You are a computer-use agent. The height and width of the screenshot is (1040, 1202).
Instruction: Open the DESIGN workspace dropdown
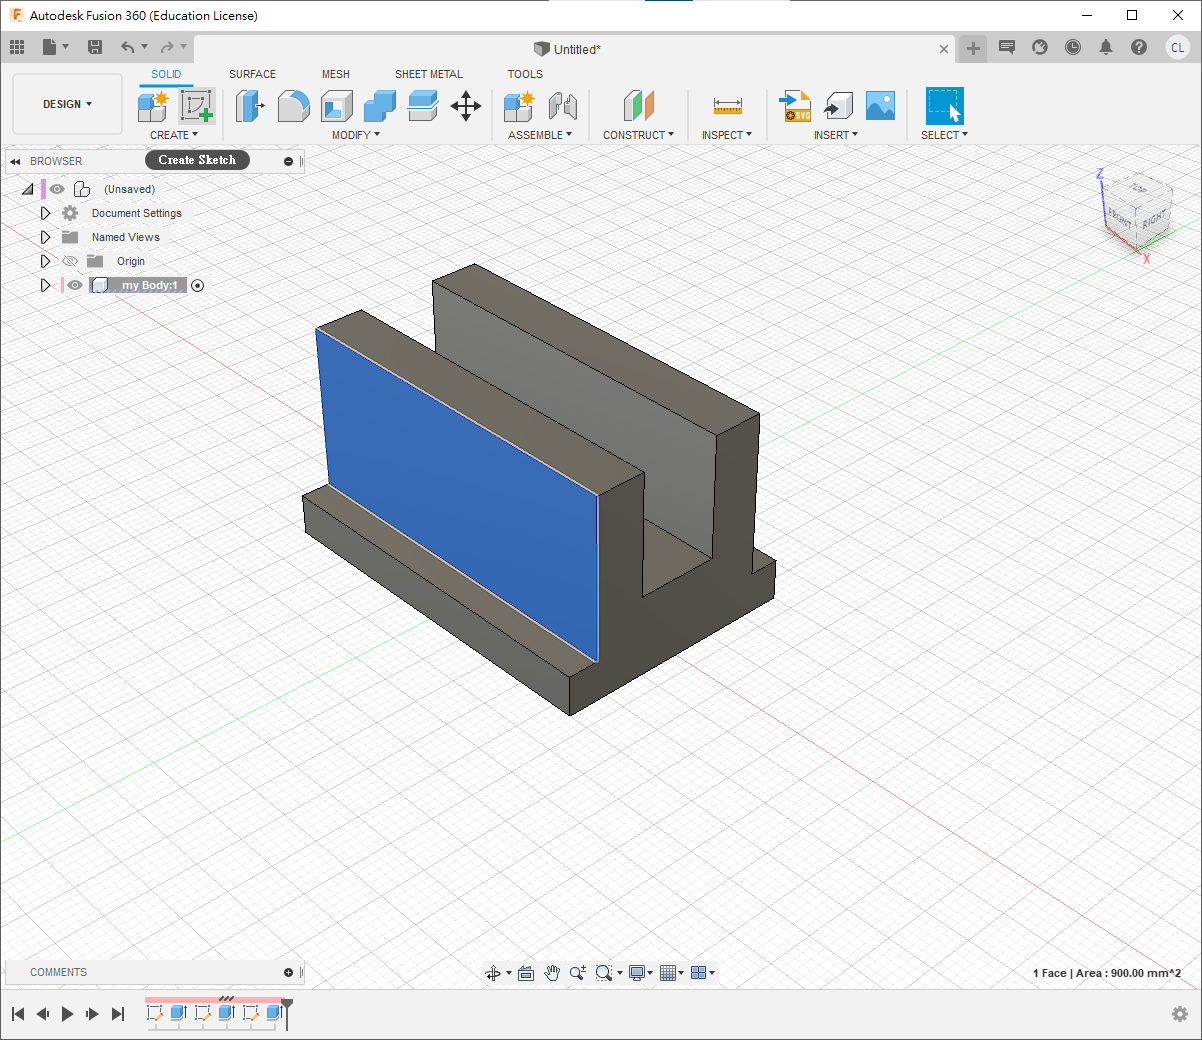tap(67, 104)
